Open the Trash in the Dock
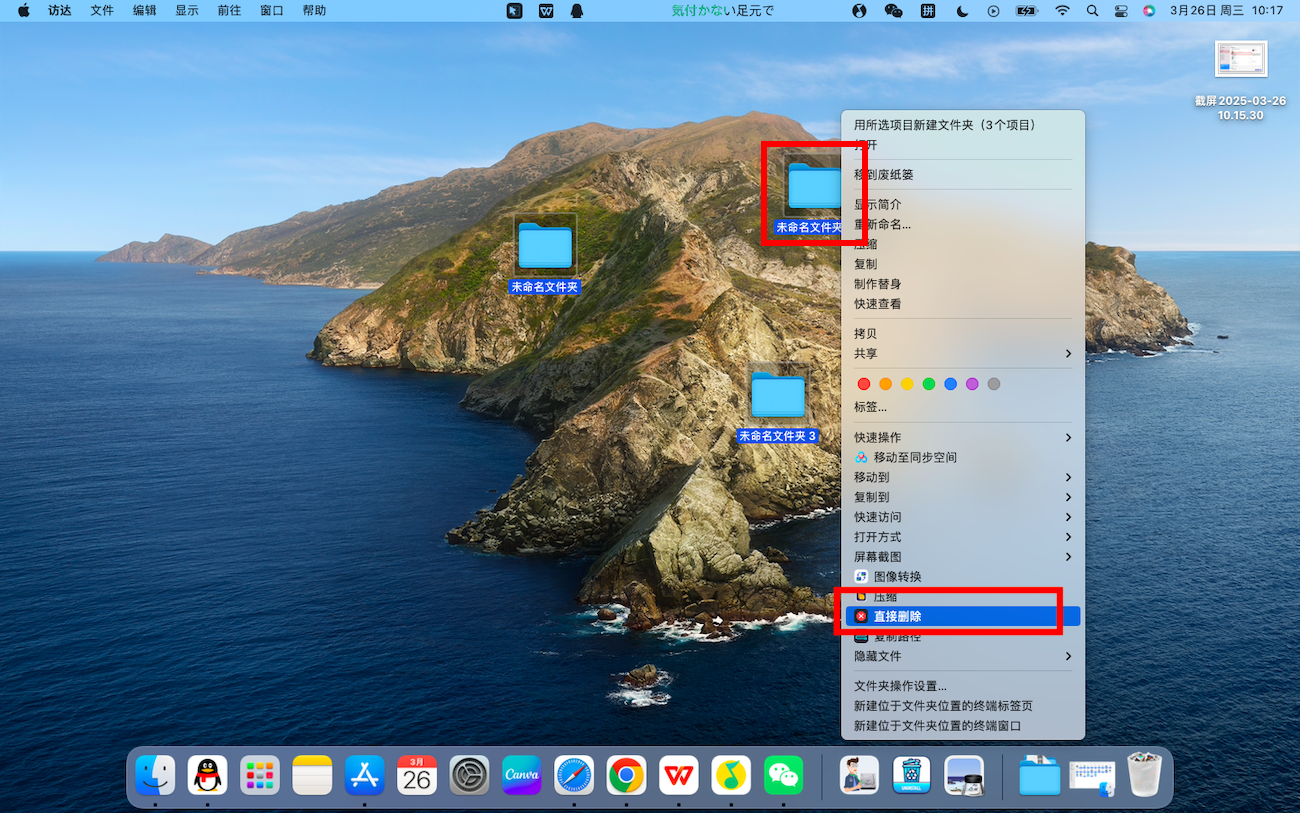This screenshot has width=1300, height=813. [x=1145, y=775]
